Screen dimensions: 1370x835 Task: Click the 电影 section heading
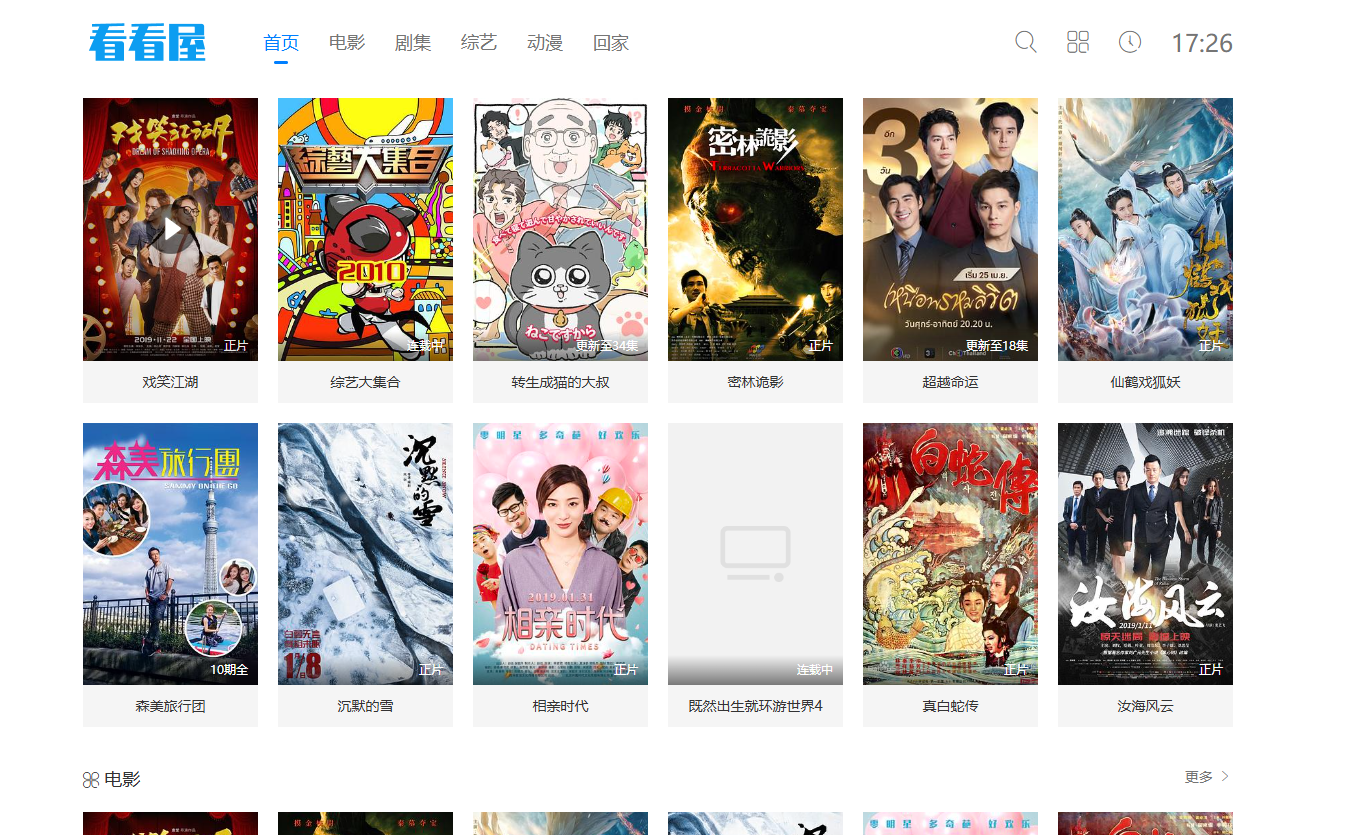pos(123,780)
